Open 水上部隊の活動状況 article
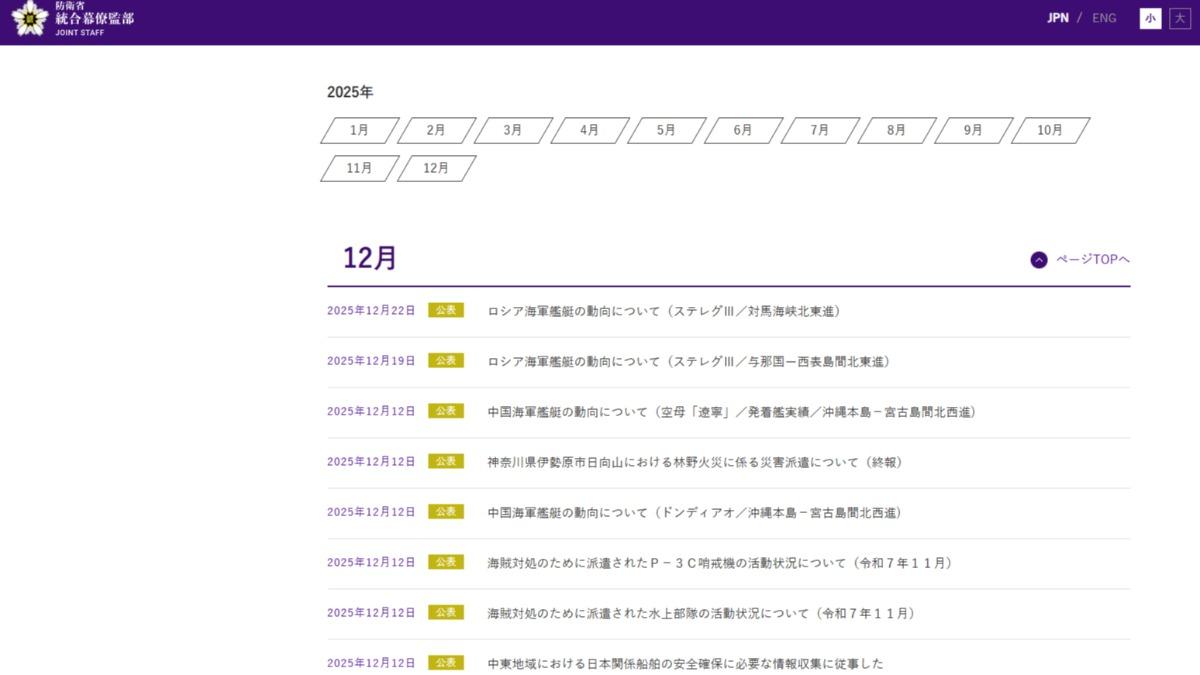 click(701, 613)
